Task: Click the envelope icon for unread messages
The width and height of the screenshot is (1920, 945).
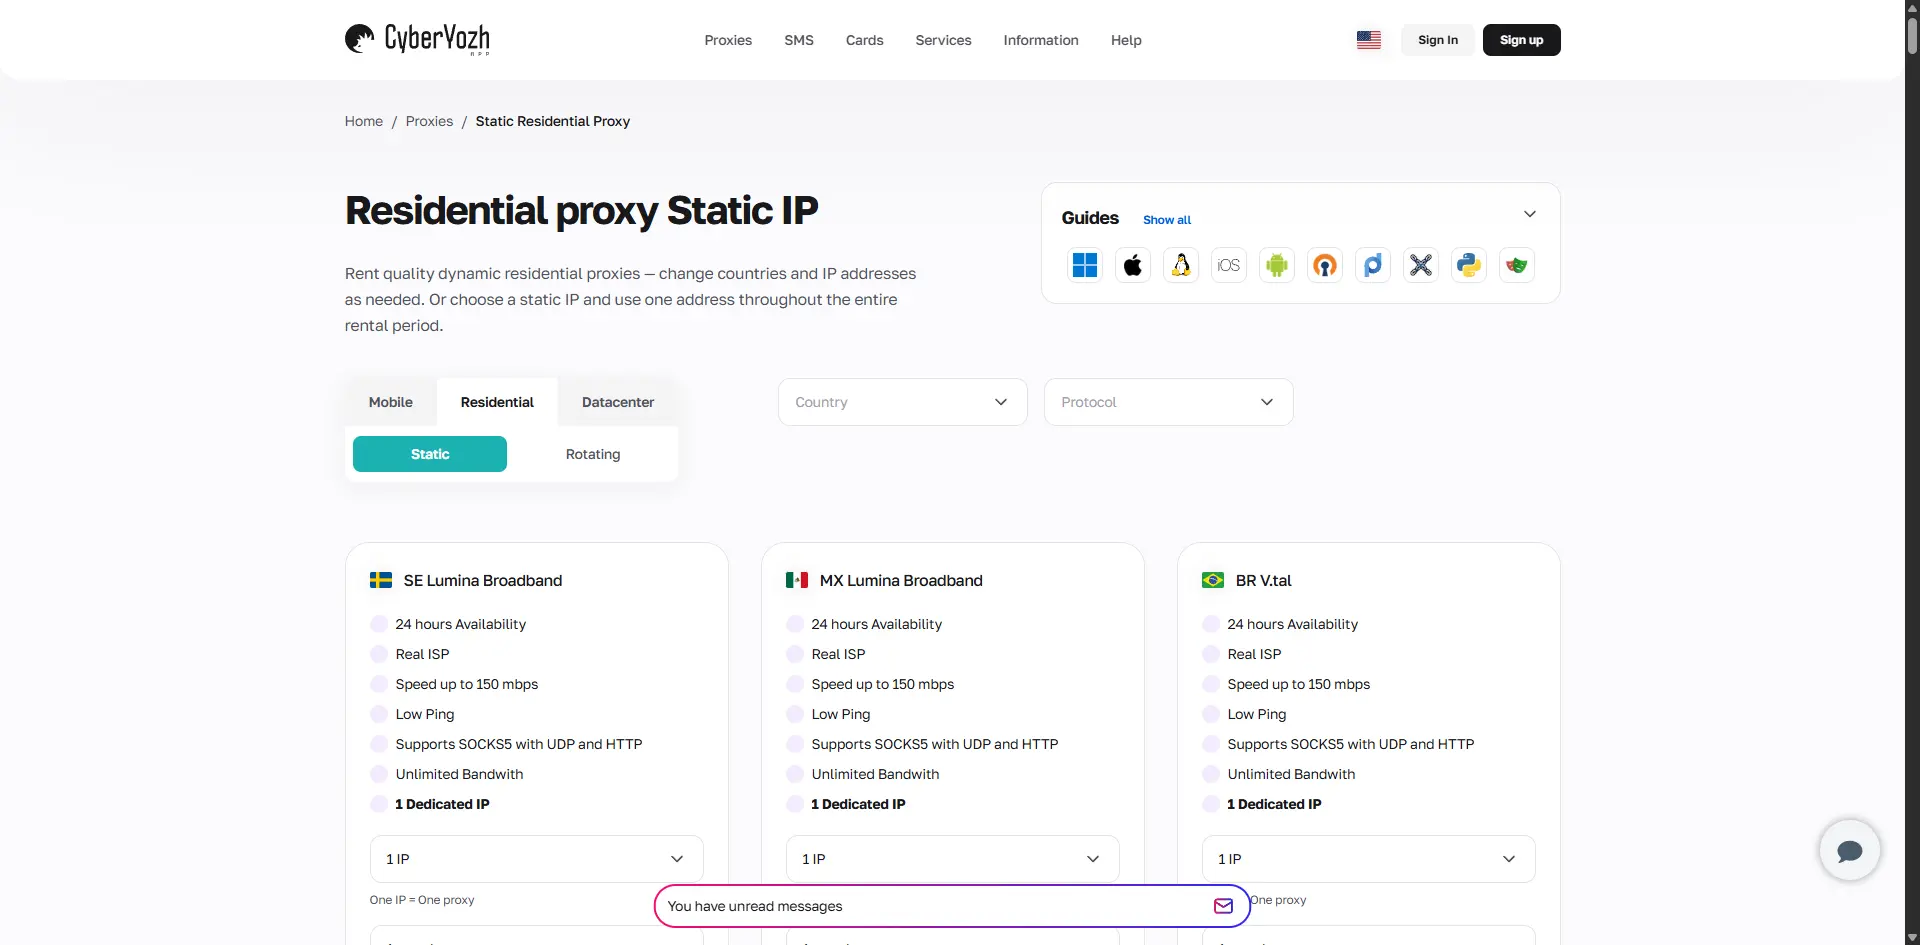Action: pos(1223,906)
